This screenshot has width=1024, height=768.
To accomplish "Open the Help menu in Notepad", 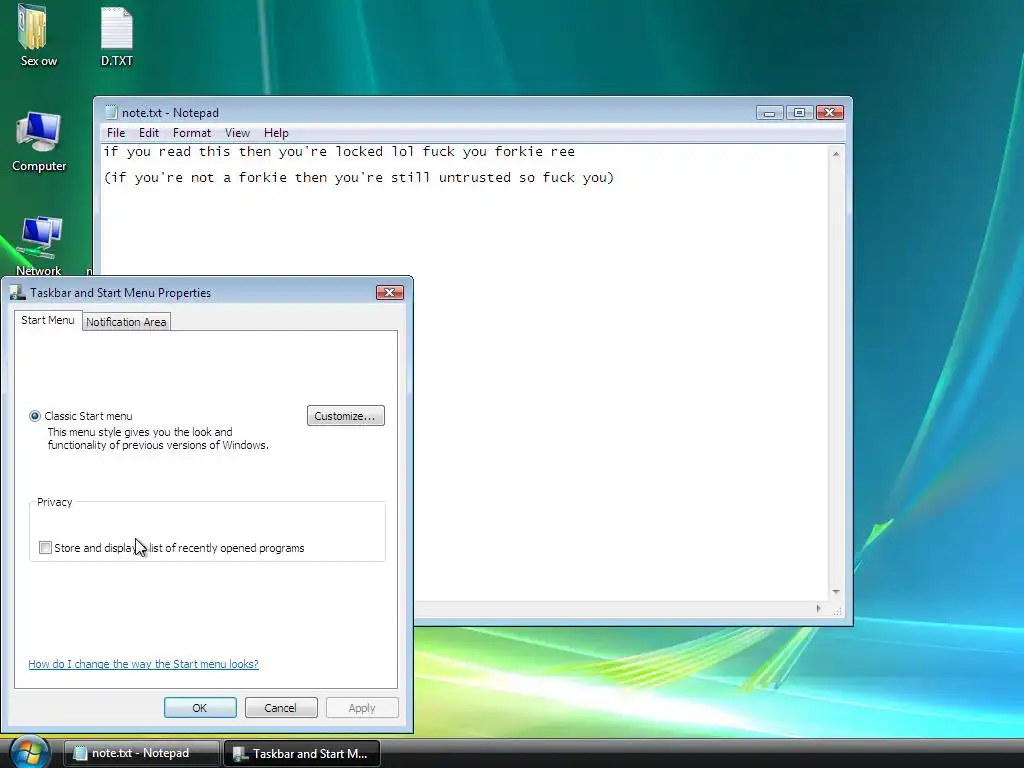I will point(276,133).
